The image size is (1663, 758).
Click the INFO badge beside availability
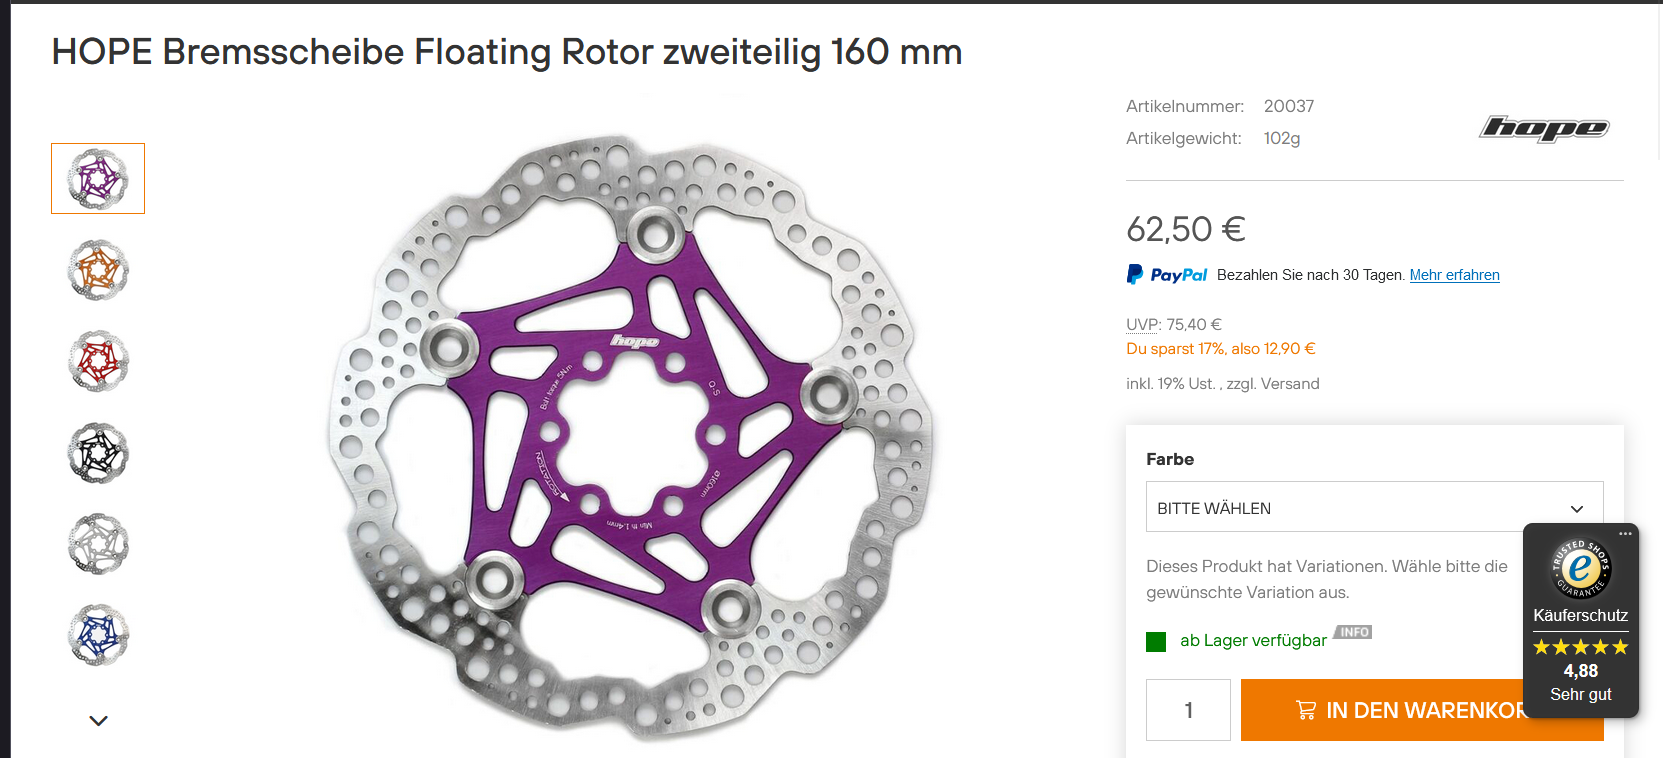pyautogui.click(x=1354, y=632)
